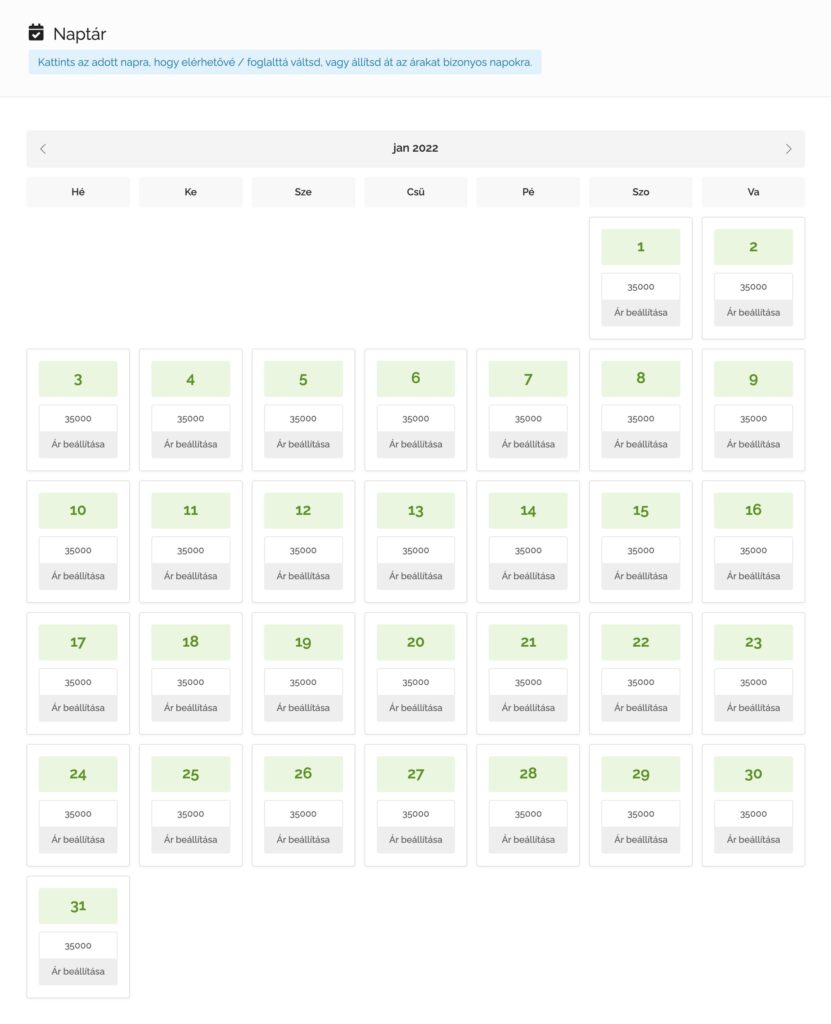This screenshot has height=1024, width=831.
Task: Click the jan 2022 month title
Action: click(x=415, y=149)
